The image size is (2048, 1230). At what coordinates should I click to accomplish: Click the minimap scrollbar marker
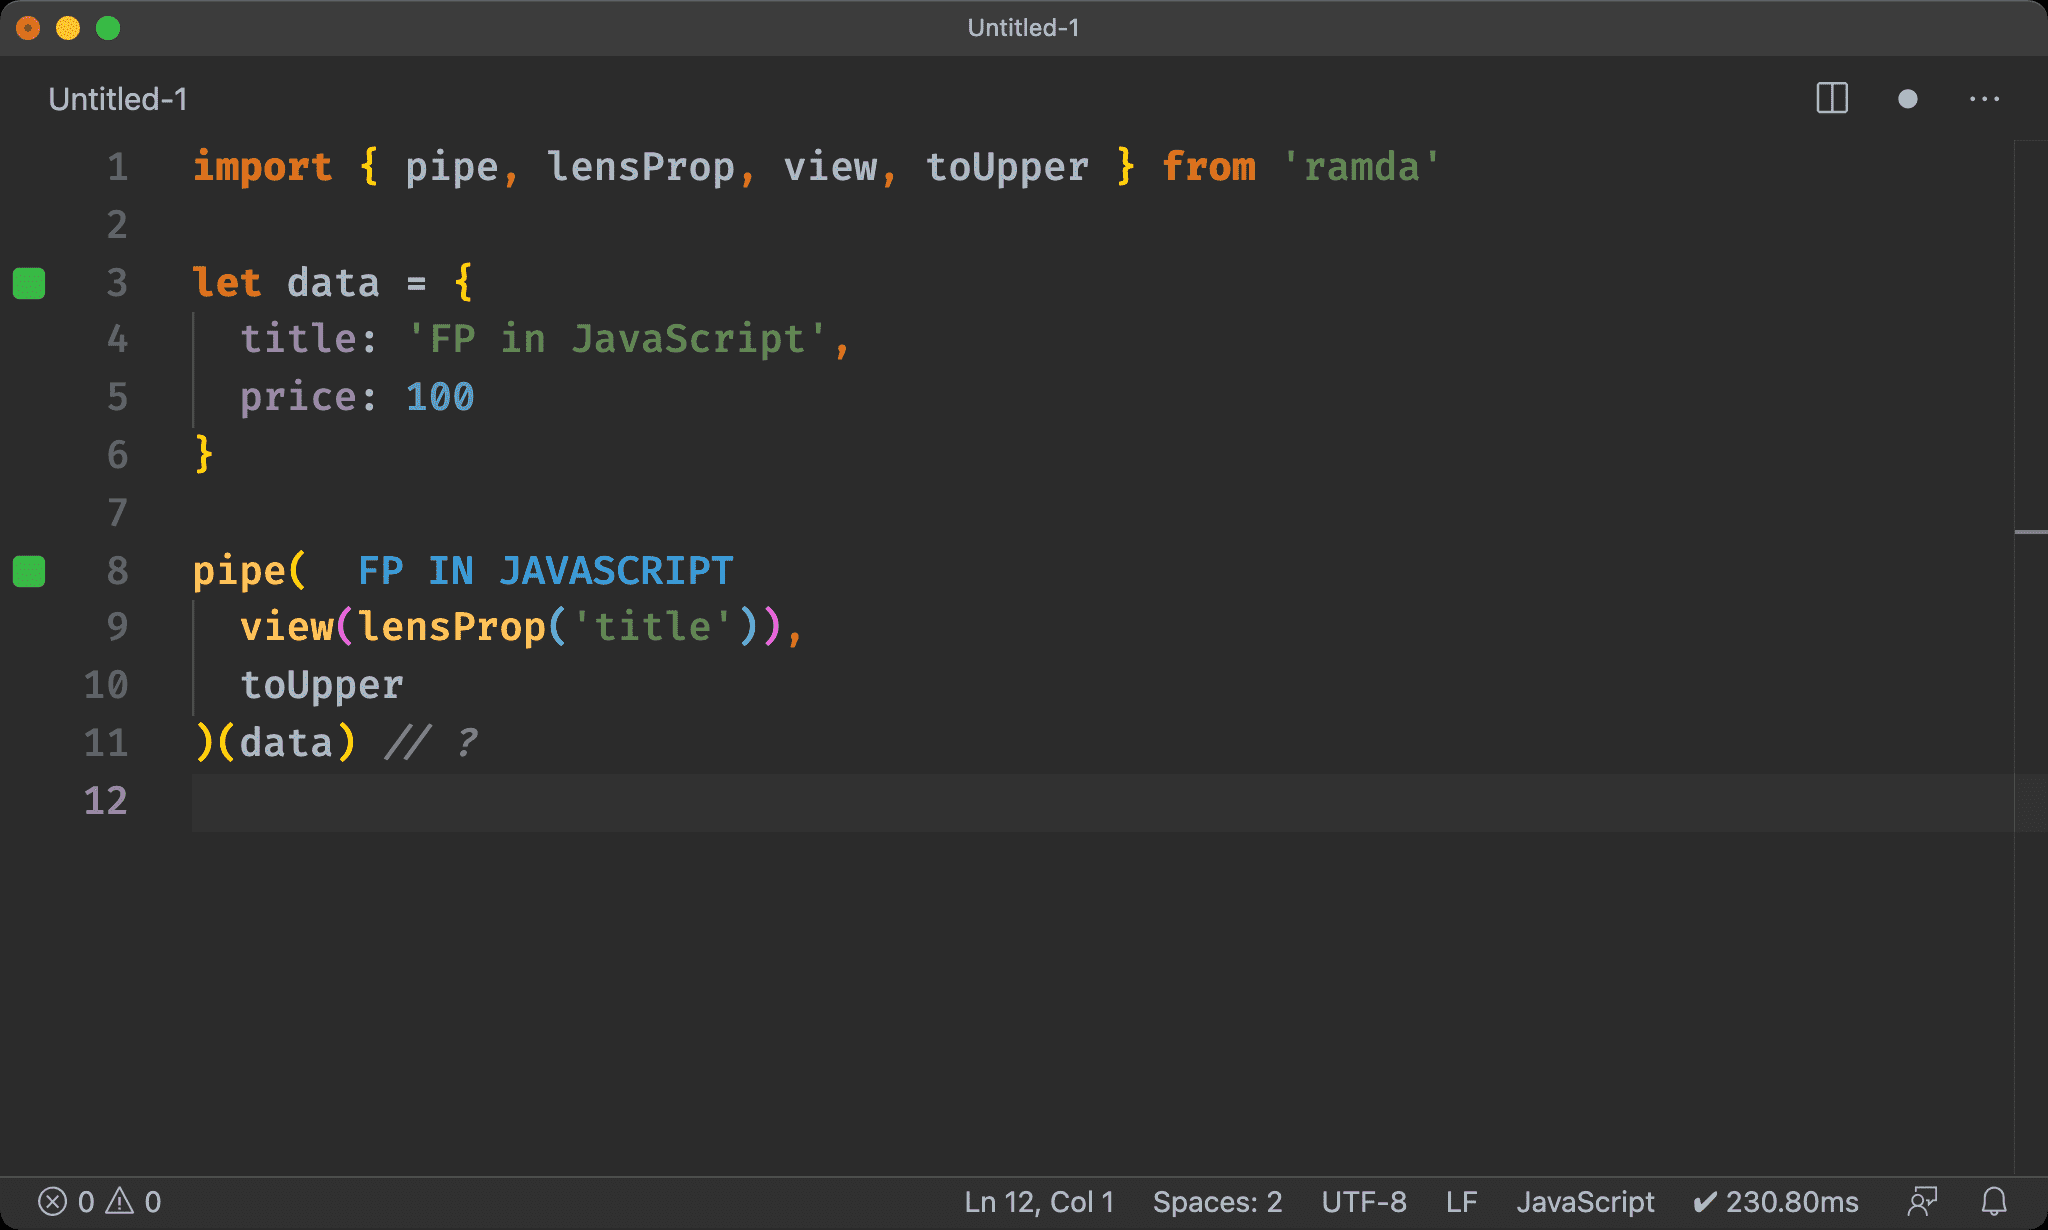click(2030, 532)
